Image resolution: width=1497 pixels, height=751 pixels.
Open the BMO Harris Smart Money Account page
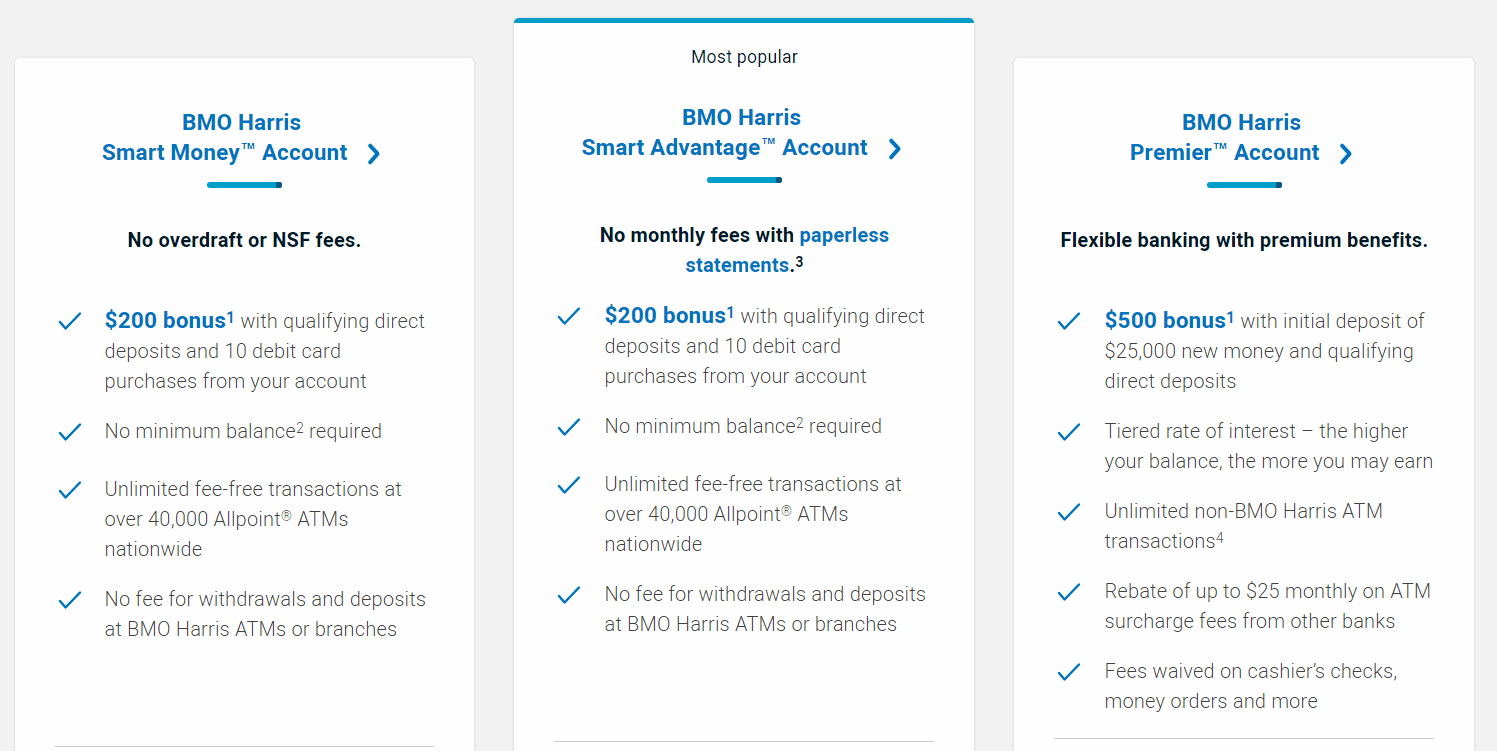click(240, 137)
